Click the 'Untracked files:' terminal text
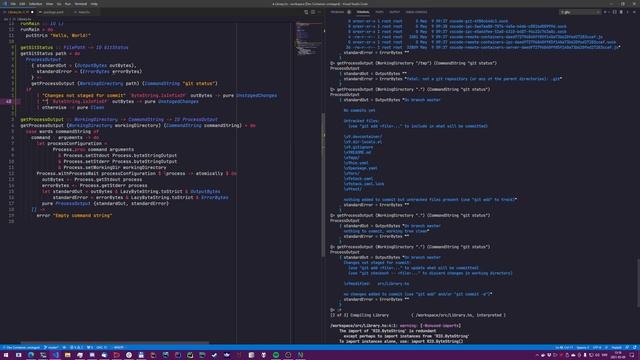The width and height of the screenshot is (640, 360). click(361, 121)
